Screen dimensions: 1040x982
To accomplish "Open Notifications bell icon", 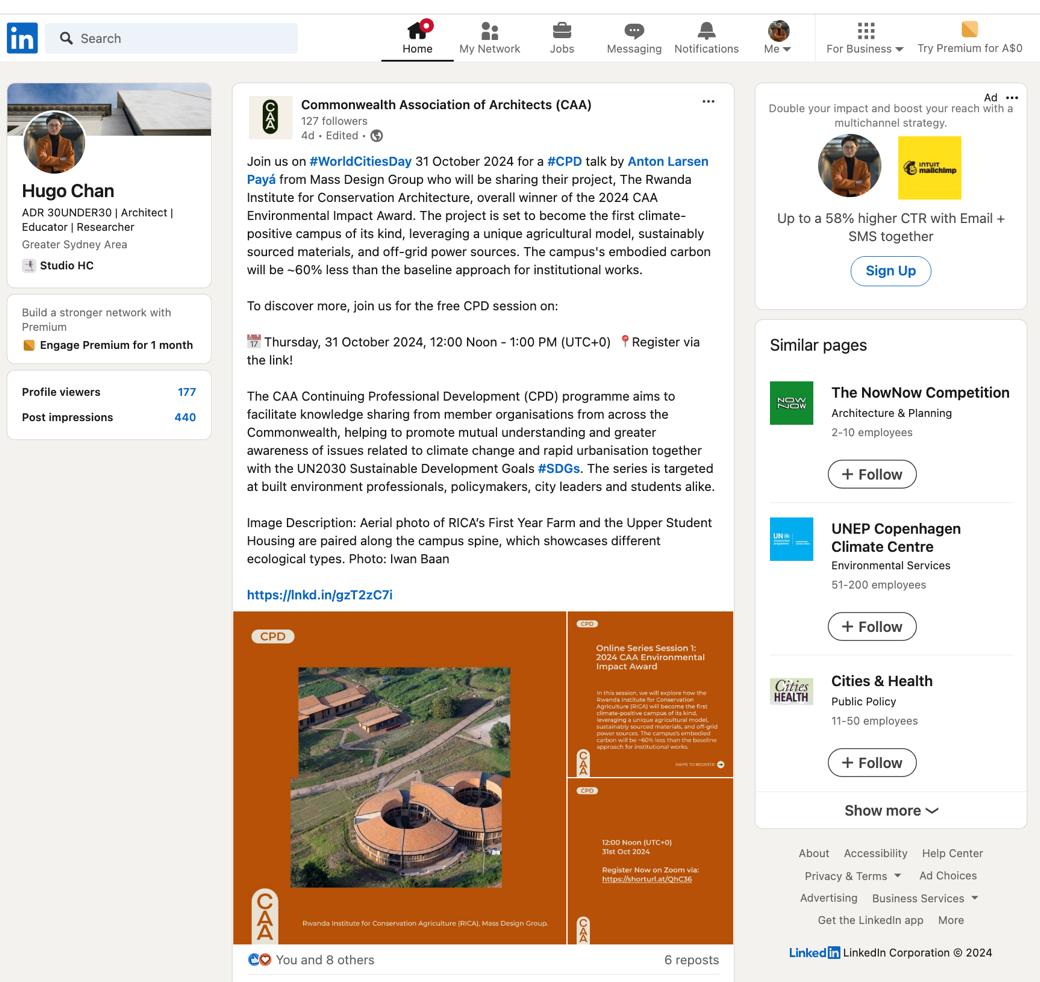I will (706, 31).
